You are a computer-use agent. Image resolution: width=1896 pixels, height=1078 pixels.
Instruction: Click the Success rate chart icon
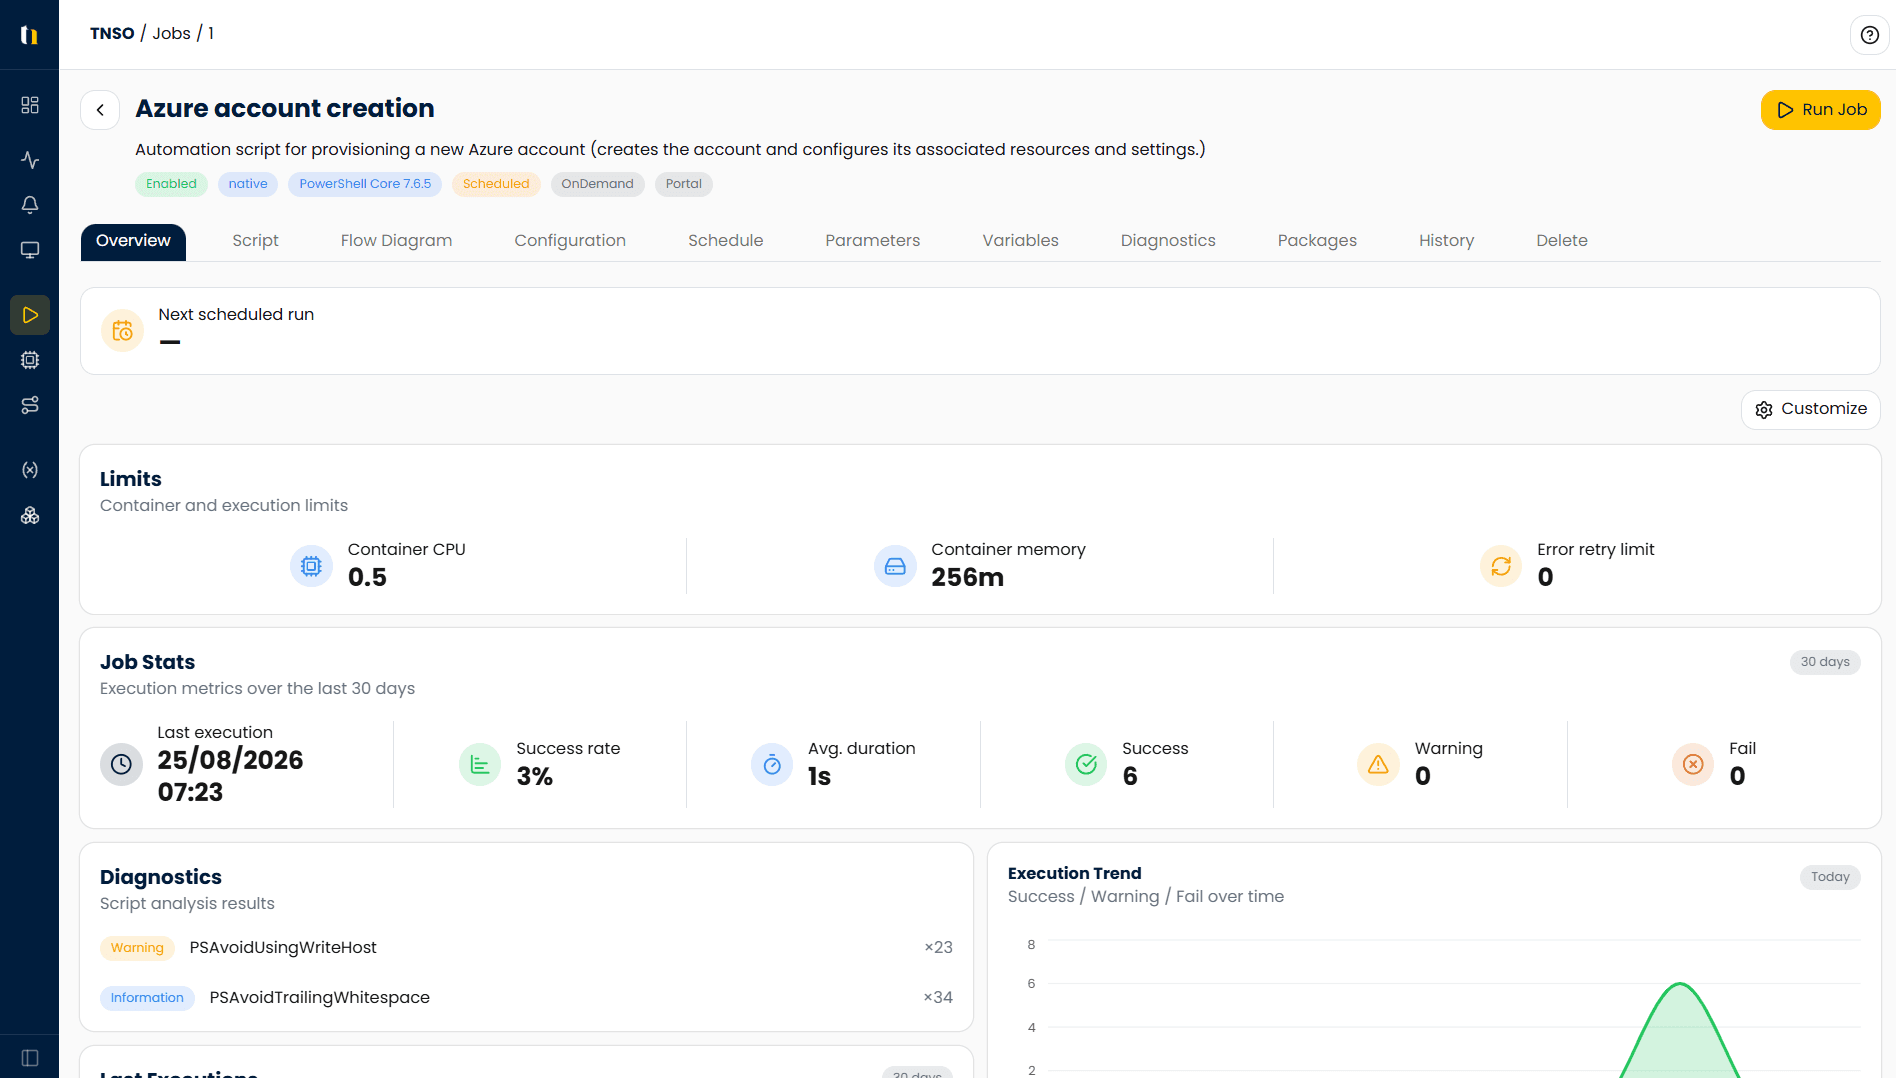480,765
